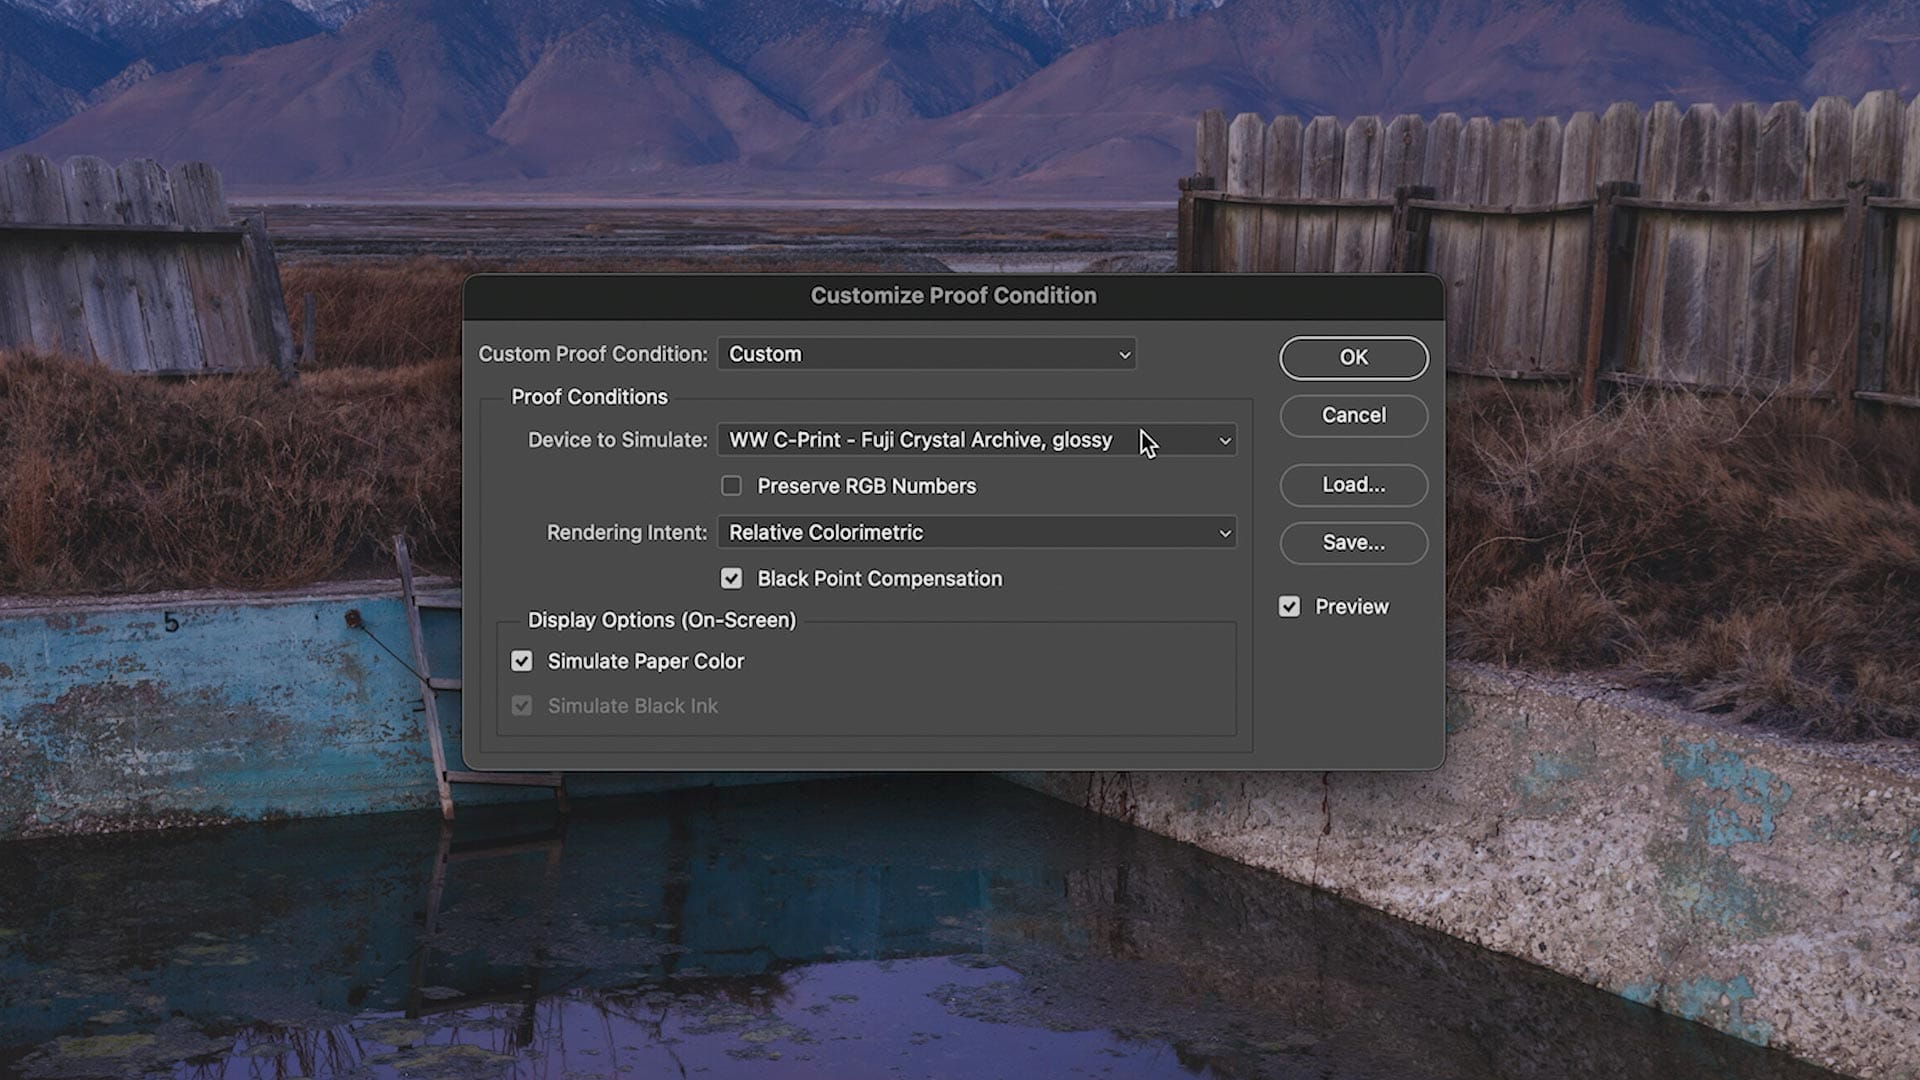The width and height of the screenshot is (1920, 1080).
Task: Cancel the Customize Proof Condition dialog
Action: 1353,415
